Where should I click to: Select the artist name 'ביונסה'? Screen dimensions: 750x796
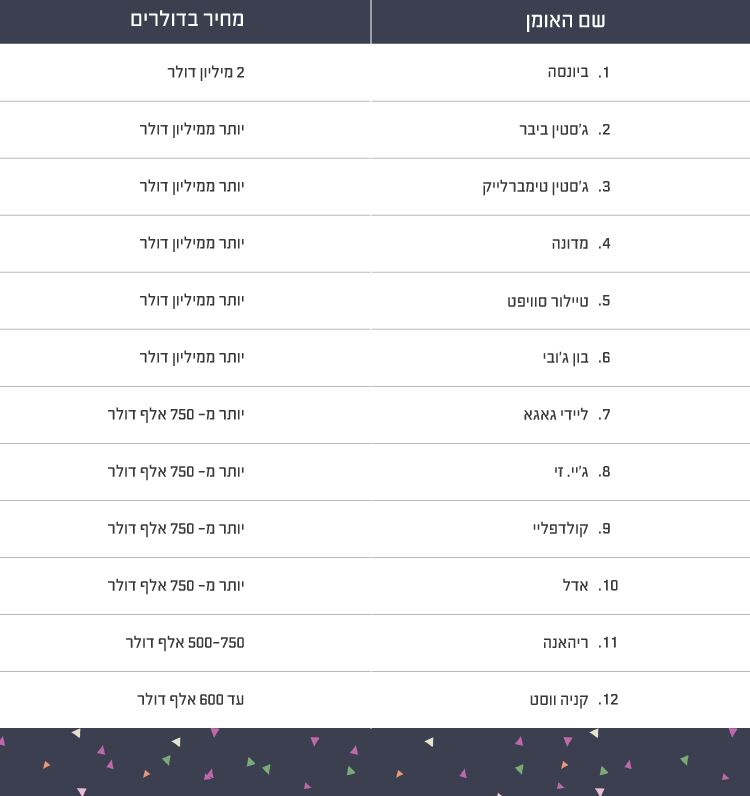pyautogui.click(x=568, y=72)
